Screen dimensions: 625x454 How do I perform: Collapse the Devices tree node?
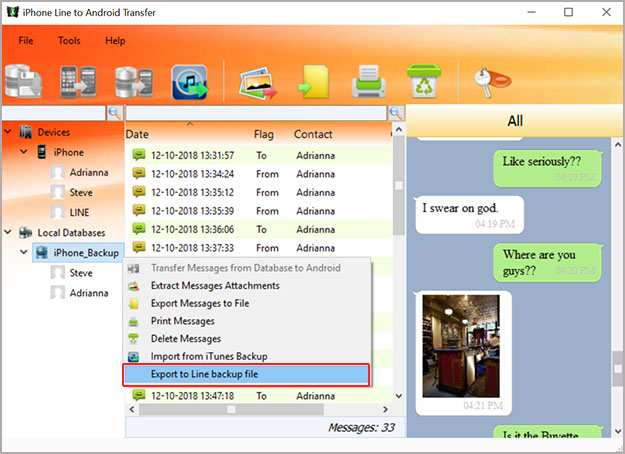click(x=9, y=132)
